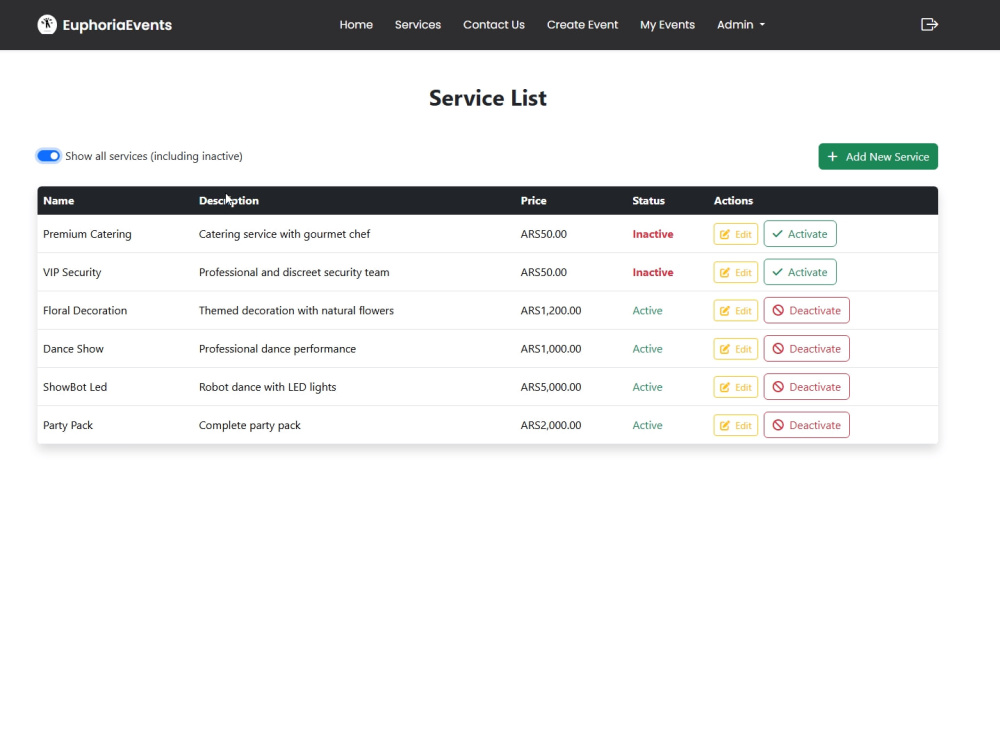Image resolution: width=1000 pixels, height=751 pixels.
Task: Click the Actions column header
Action: 733,200
